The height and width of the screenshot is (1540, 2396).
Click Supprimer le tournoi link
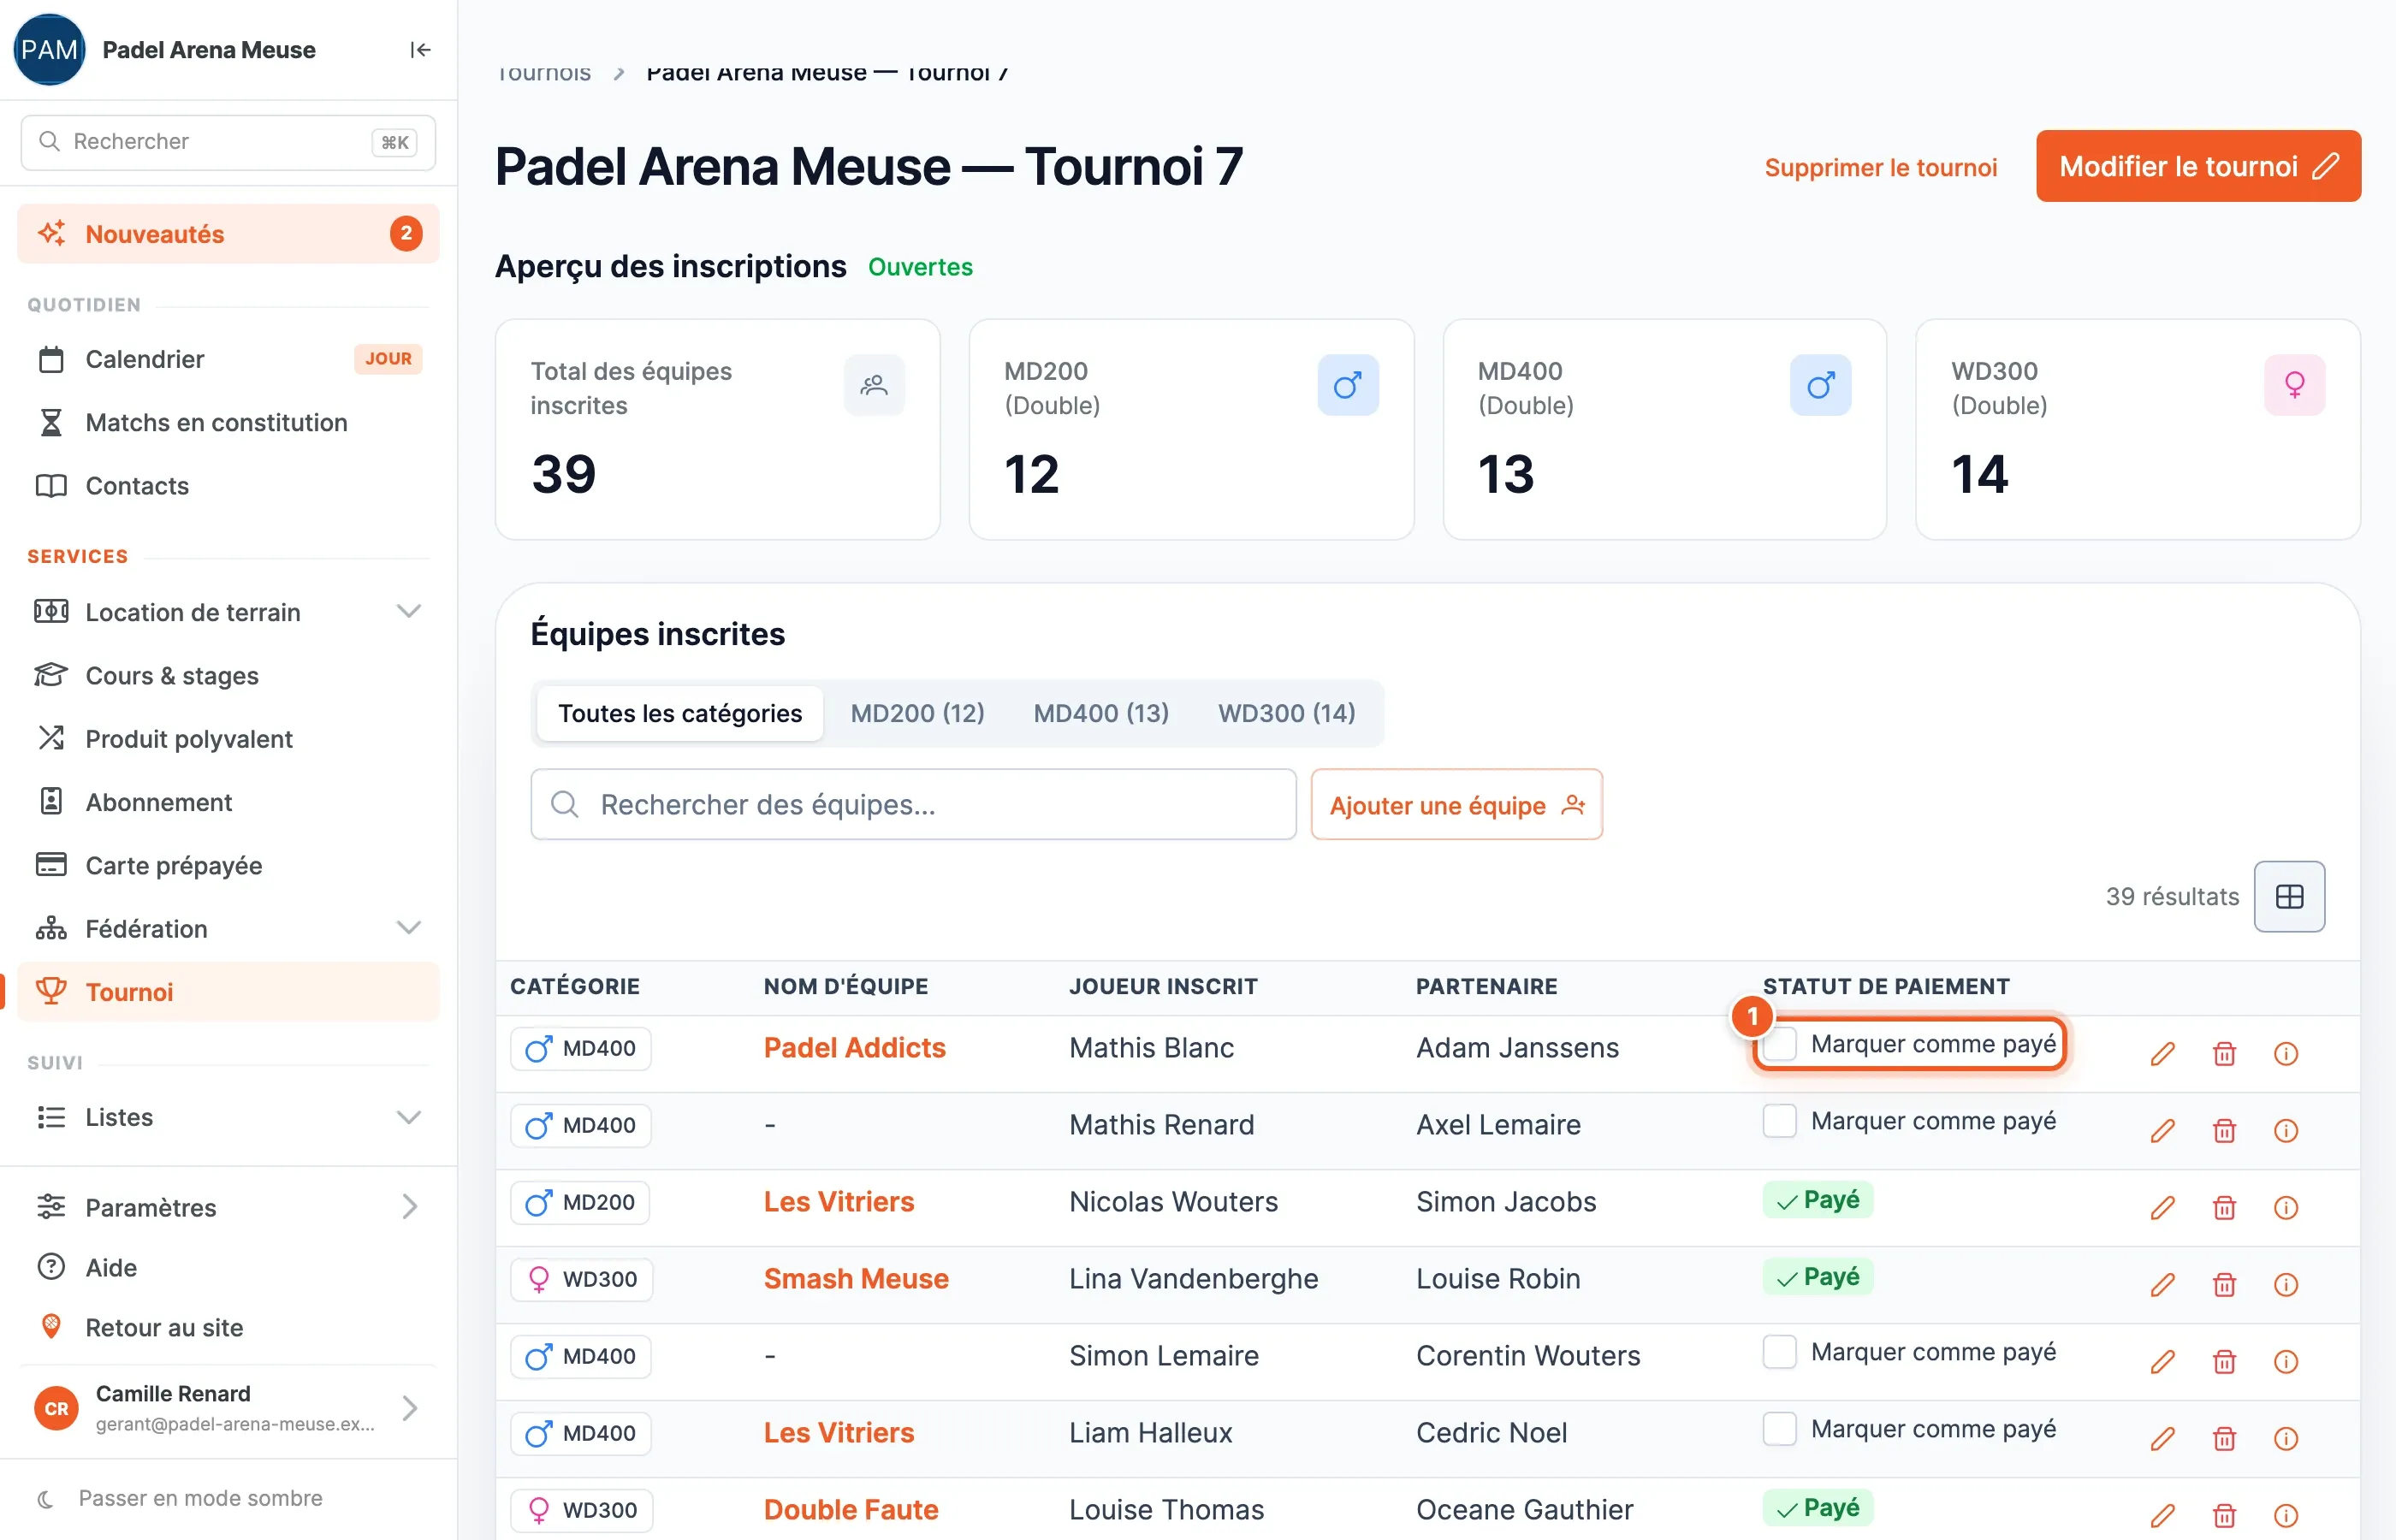coord(1880,167)
